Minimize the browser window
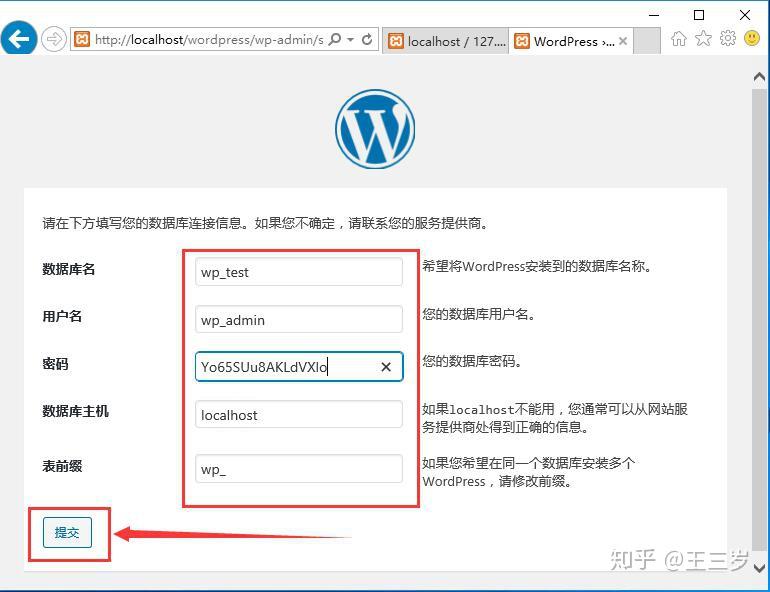Viewport: 770px width, 592px height. pyautogui.click(x=654, y=15)
